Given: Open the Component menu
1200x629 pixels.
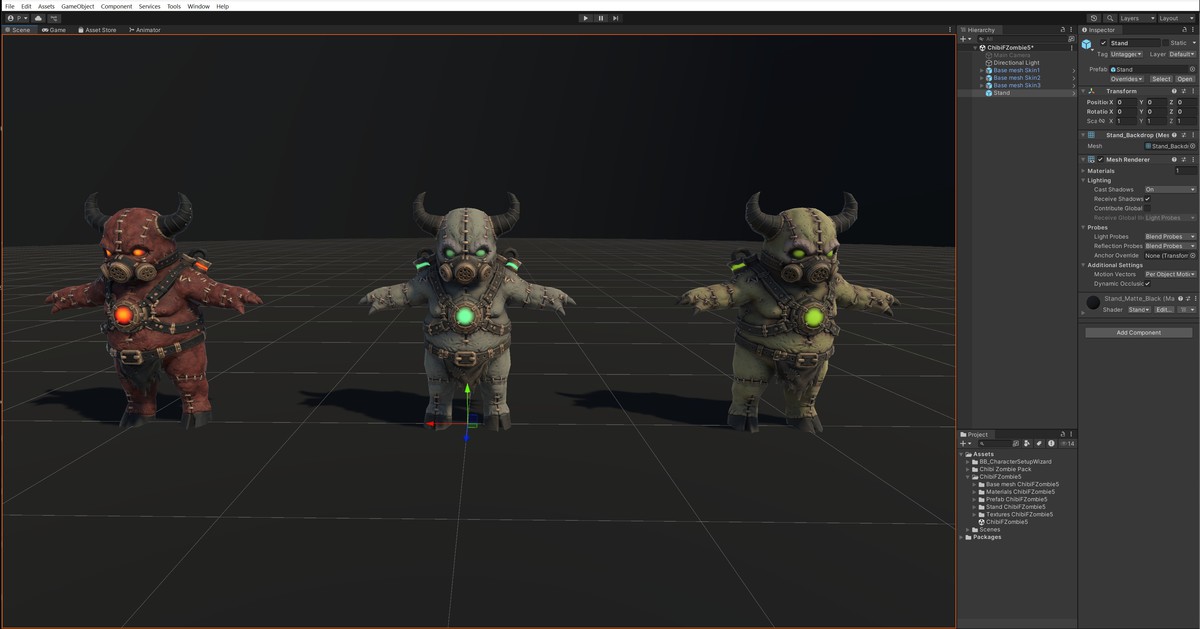Looking at the screenshot, I should coord(116,6).
